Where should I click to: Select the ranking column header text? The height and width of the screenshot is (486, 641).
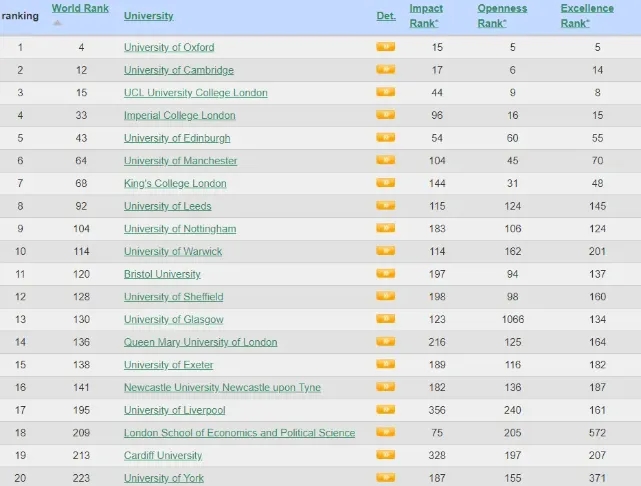(20, 16)
